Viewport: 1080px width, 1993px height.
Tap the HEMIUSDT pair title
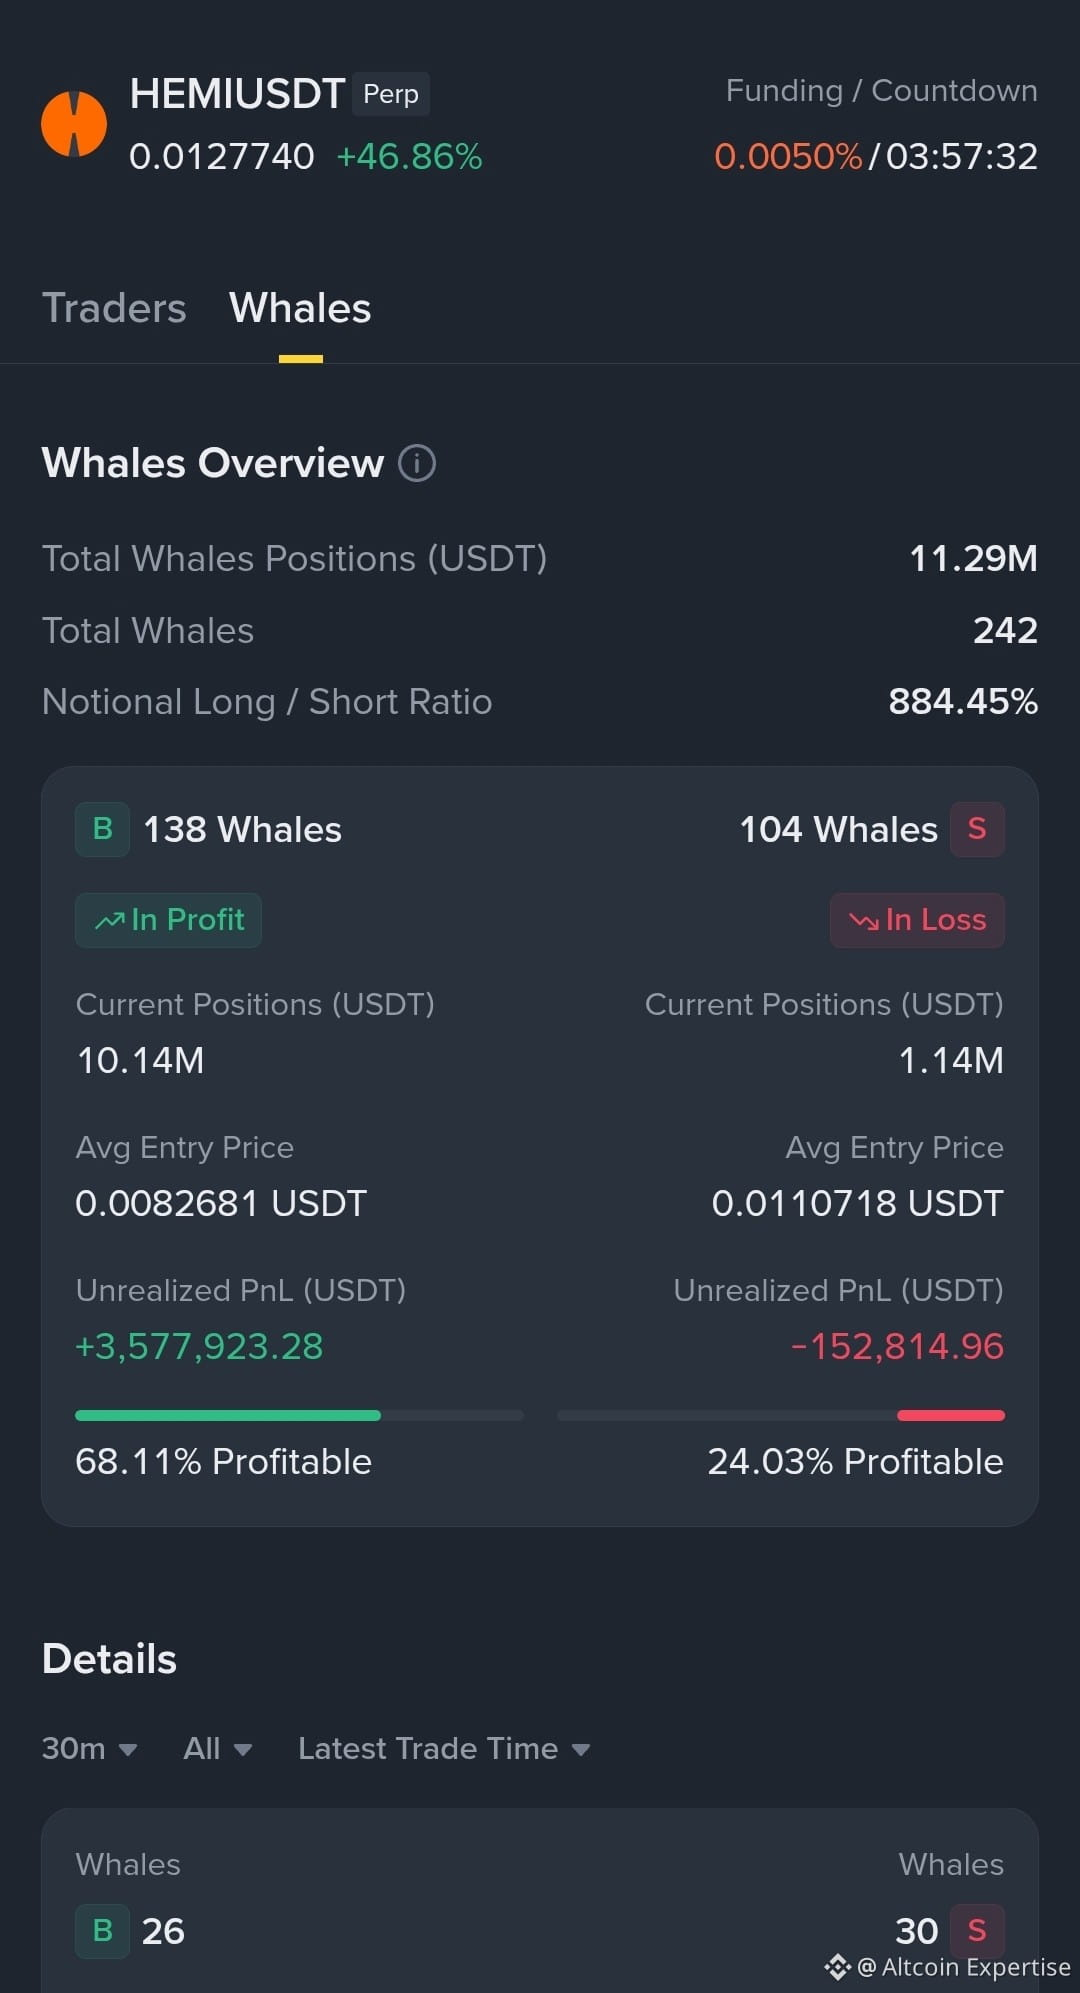(237, 94)
